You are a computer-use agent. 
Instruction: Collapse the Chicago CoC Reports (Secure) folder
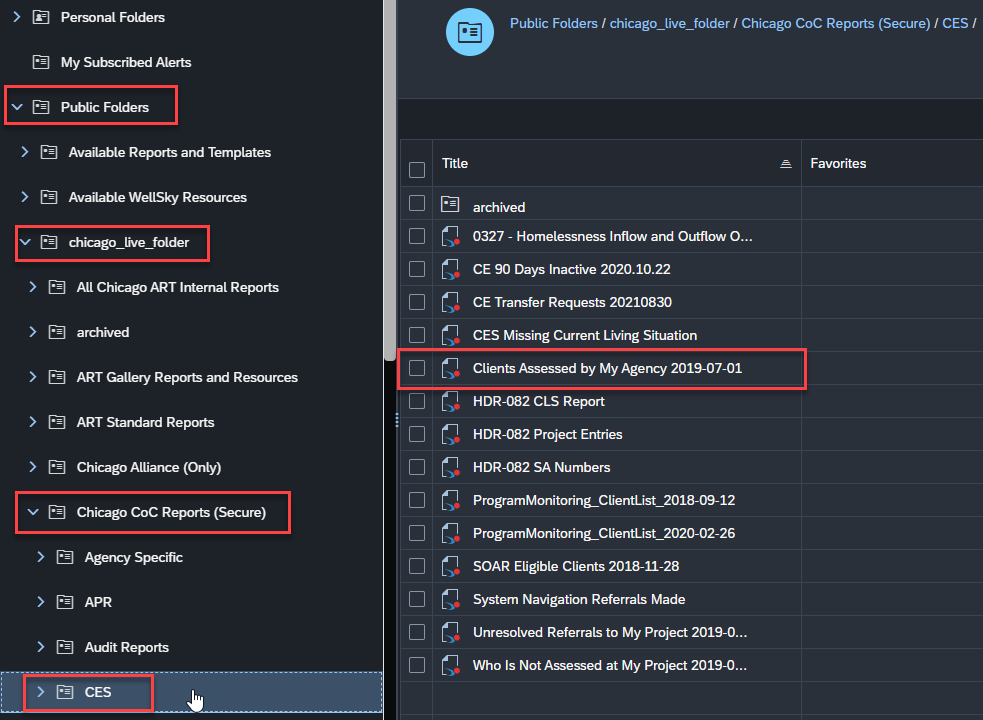[x=33, y=512]
